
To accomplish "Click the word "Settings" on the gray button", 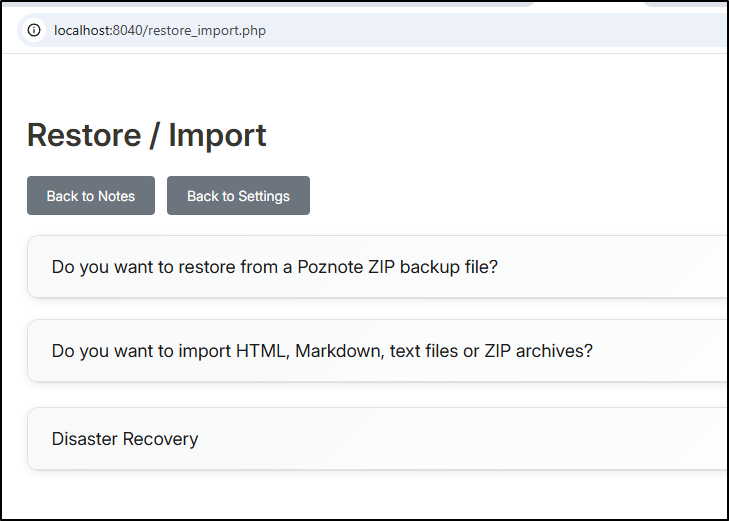I will [x=263, y=196].
